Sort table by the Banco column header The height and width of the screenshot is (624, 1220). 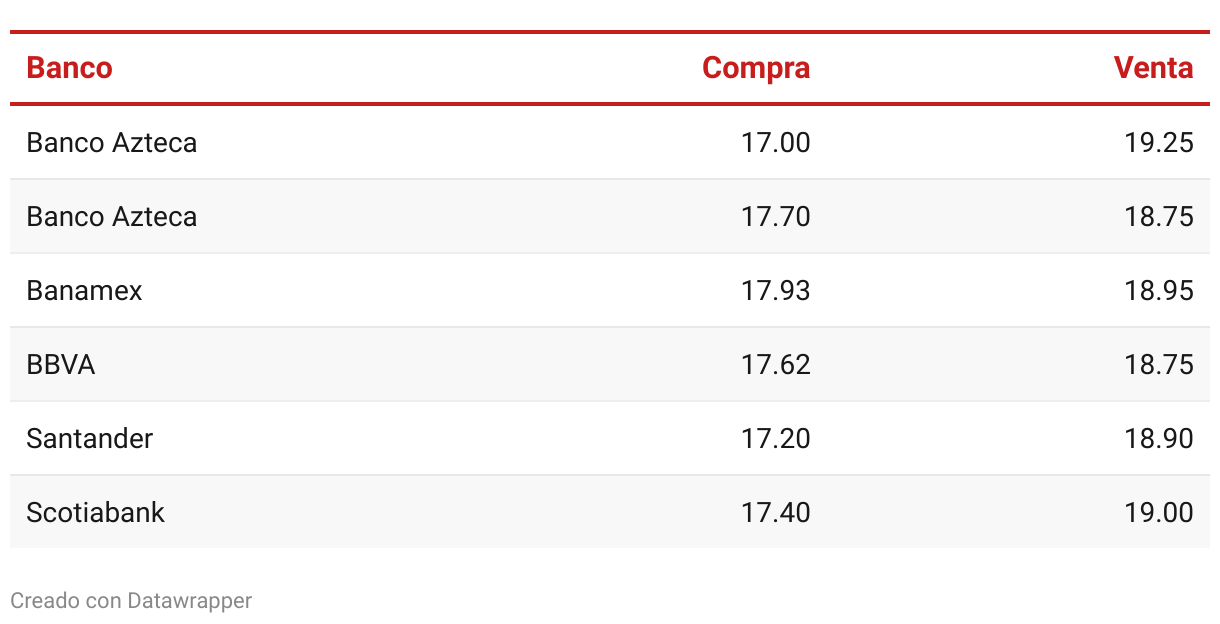(69, 68)
